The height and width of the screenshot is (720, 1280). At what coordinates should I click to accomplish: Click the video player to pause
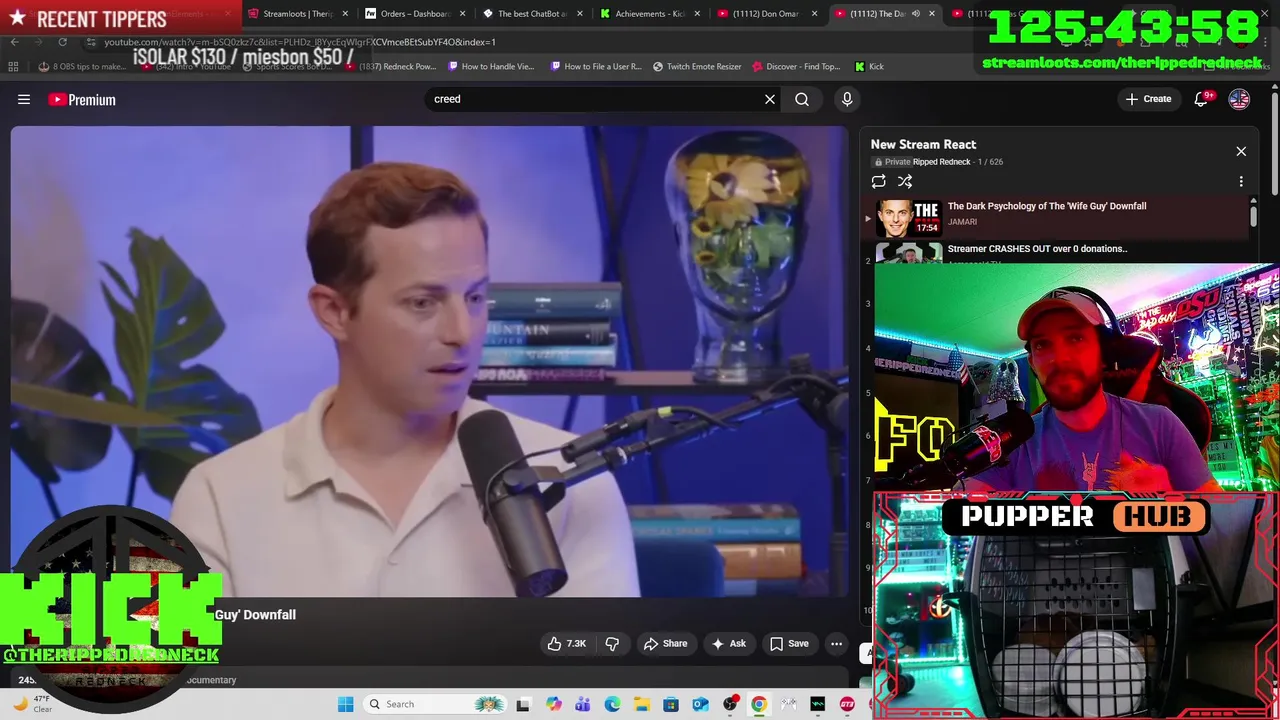point(429,362)
